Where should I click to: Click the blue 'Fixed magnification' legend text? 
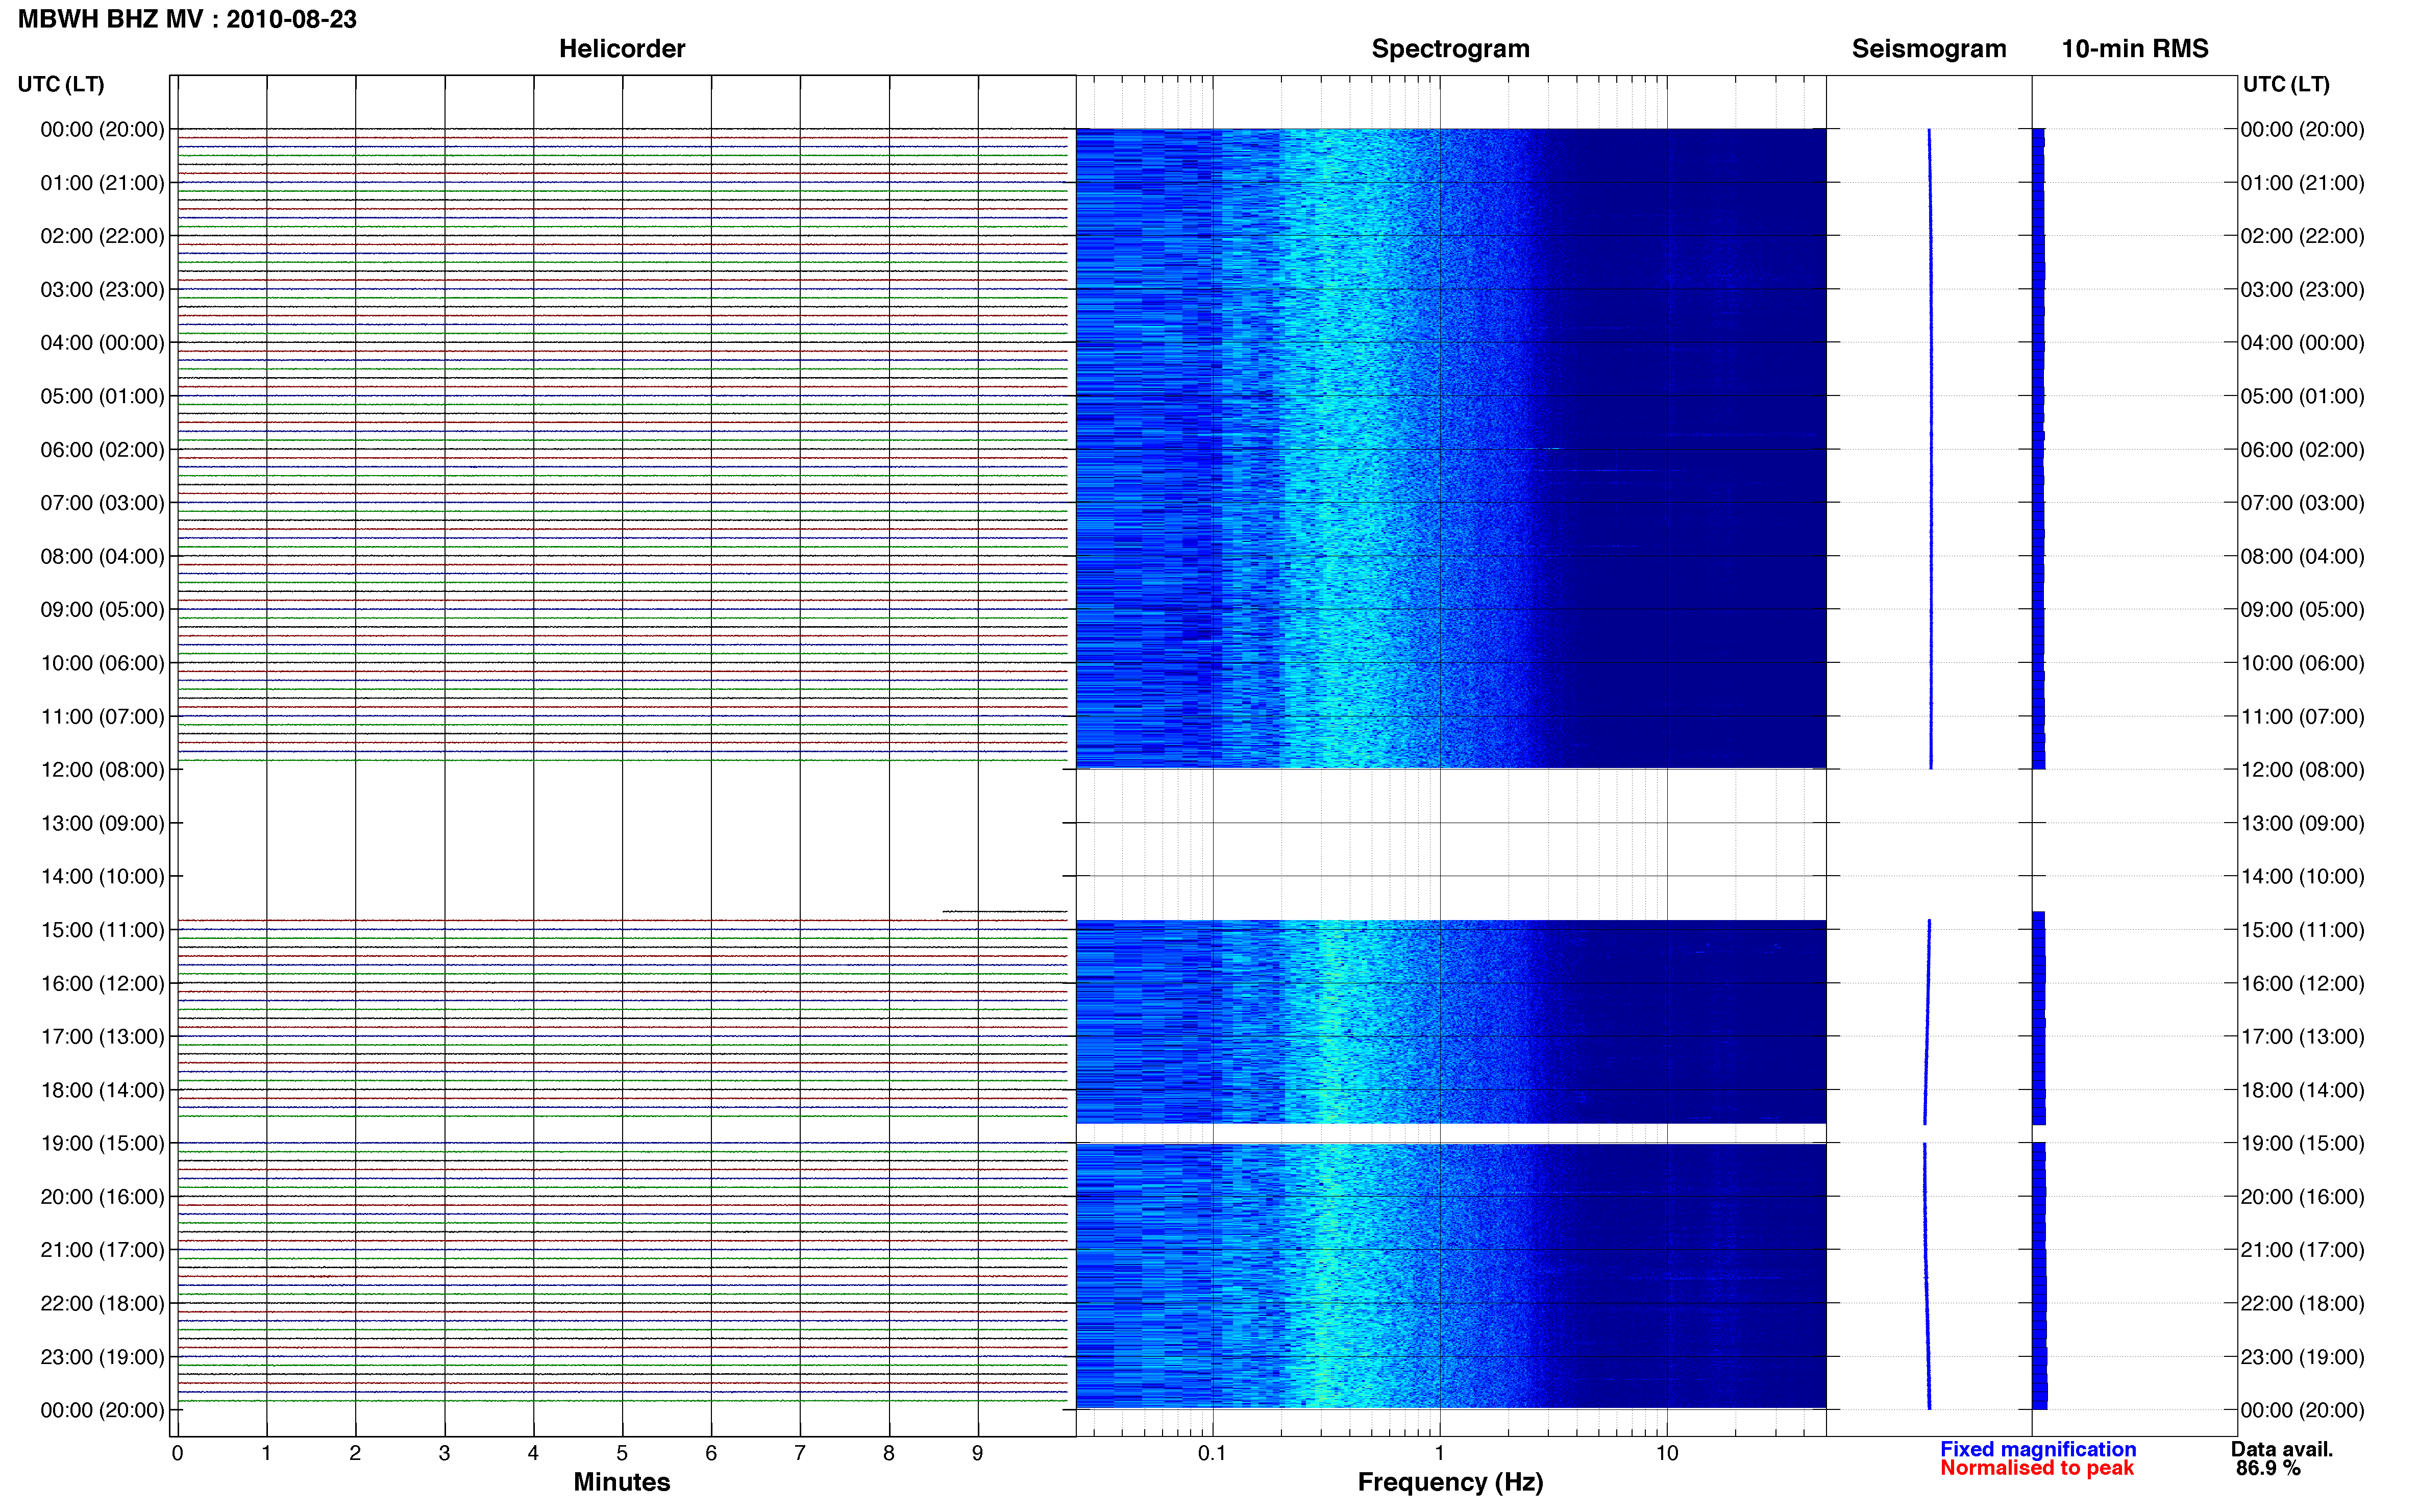point(2038,1449)
